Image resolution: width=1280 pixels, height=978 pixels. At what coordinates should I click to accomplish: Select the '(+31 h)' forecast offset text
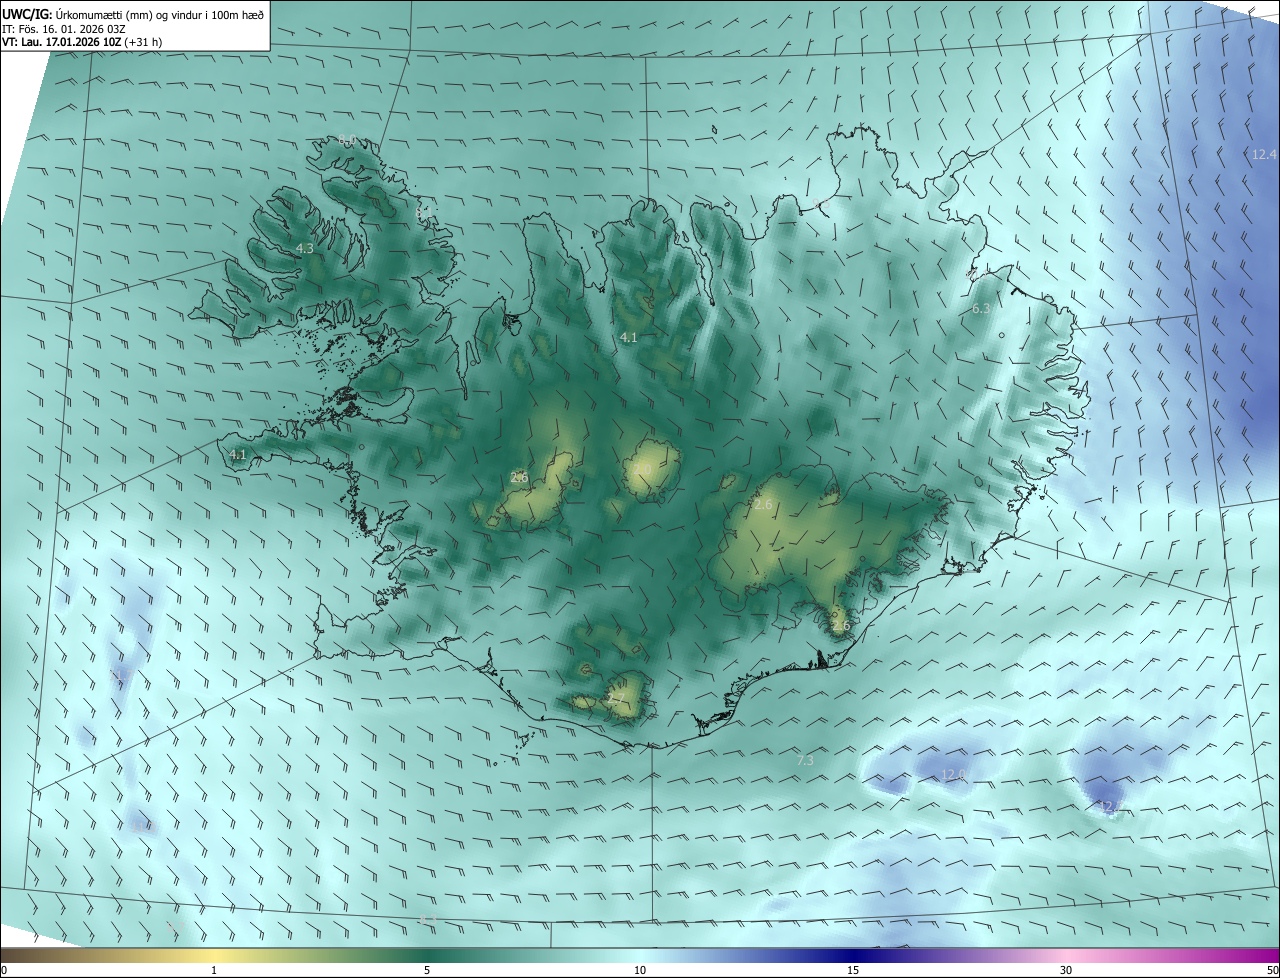click(x=143, y=42)
